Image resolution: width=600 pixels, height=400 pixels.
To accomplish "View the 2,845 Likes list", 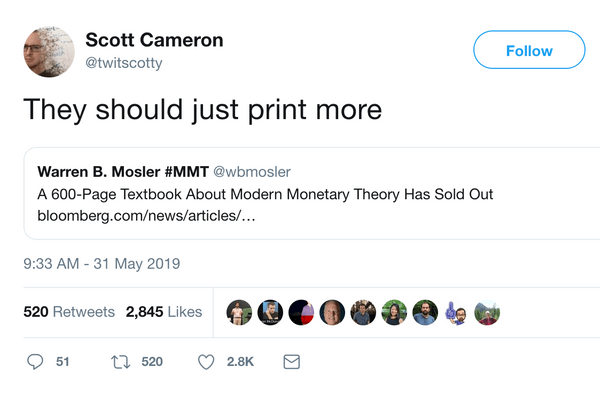I will [x=164, y=312].
